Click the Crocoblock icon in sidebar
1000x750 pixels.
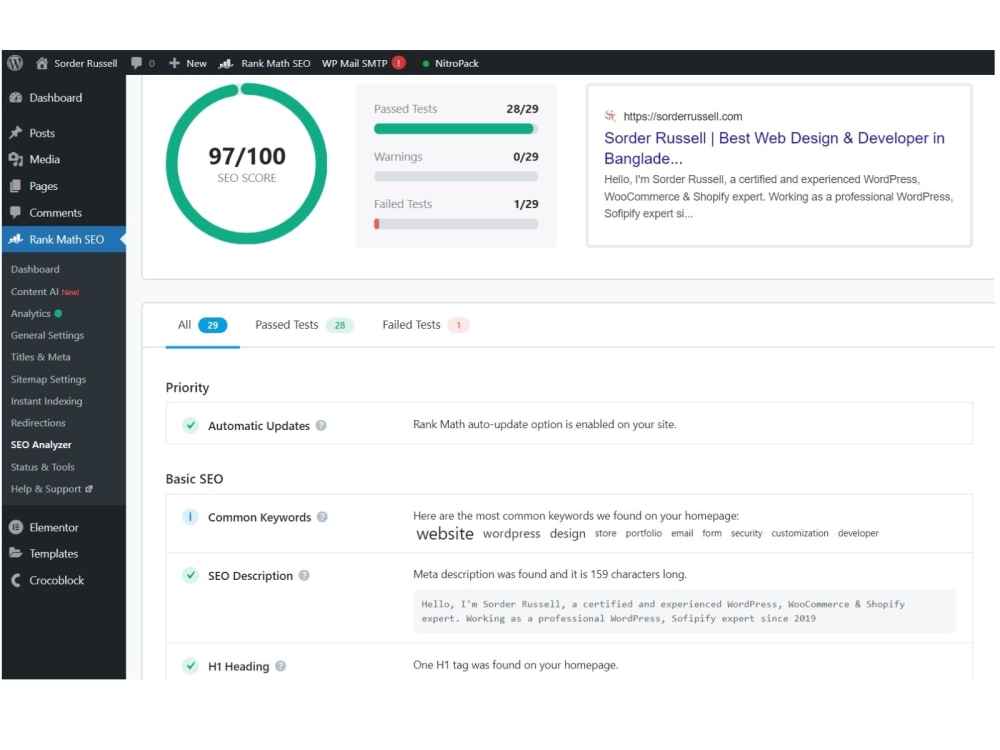click(16, 580)
